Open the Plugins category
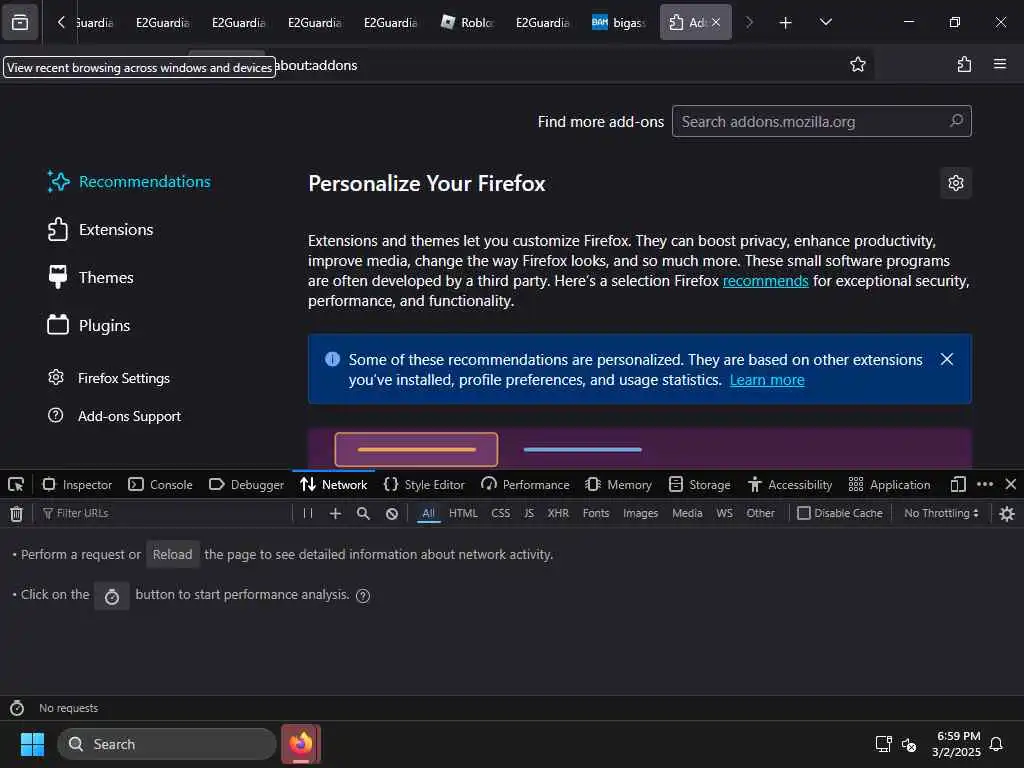The height and width of the screenshot is (768, 1024). tap(88, 325)
